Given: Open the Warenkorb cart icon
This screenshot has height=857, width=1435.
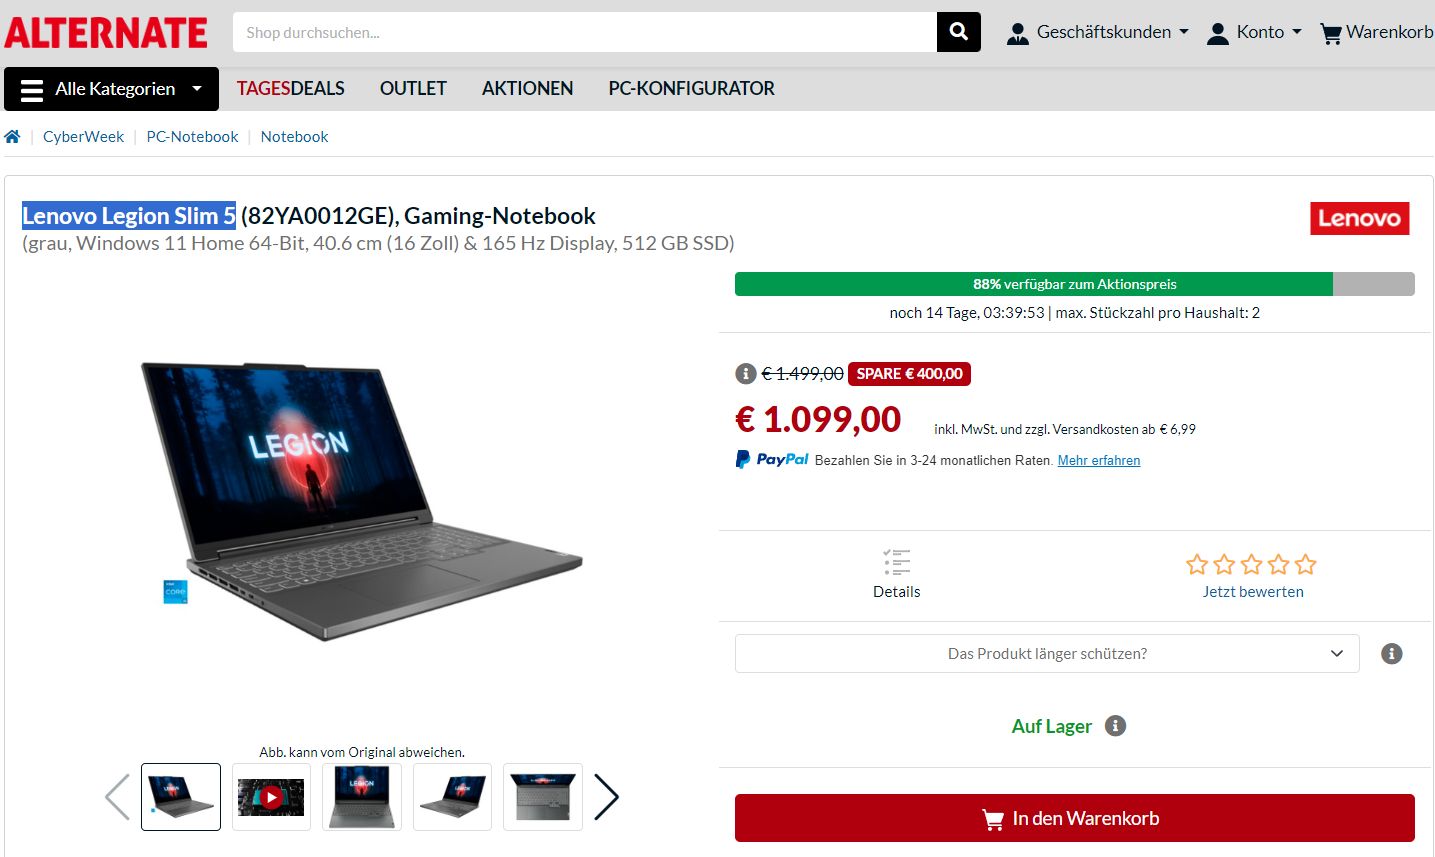Looking at the screenshot, I should [1331, 33].
